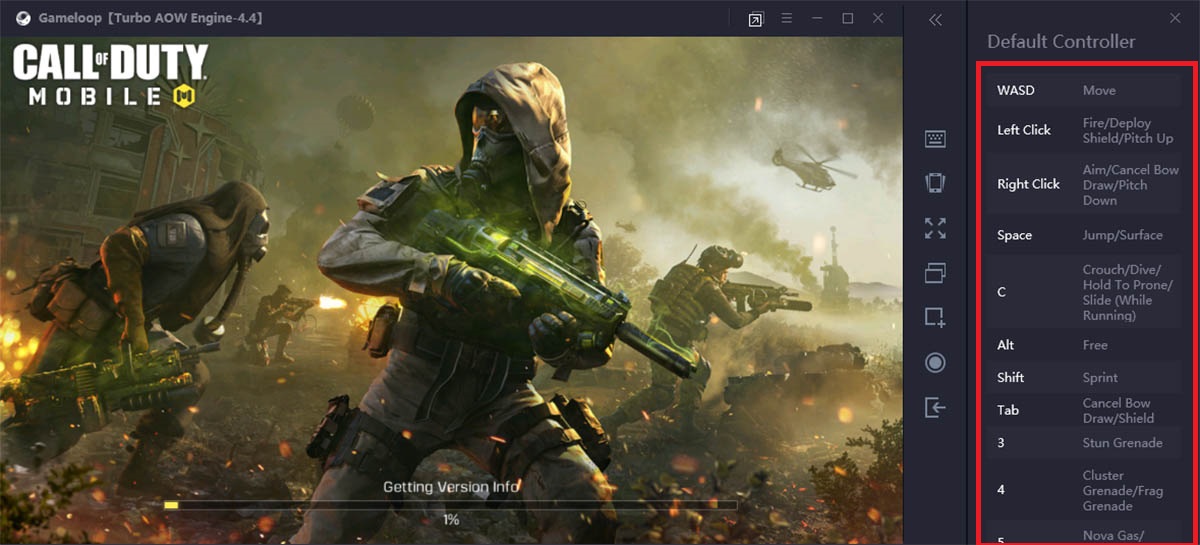1200x545 pixels.
Task: Click the rotate screen icon in the sidebar
Action: click(x=935, y=183)
